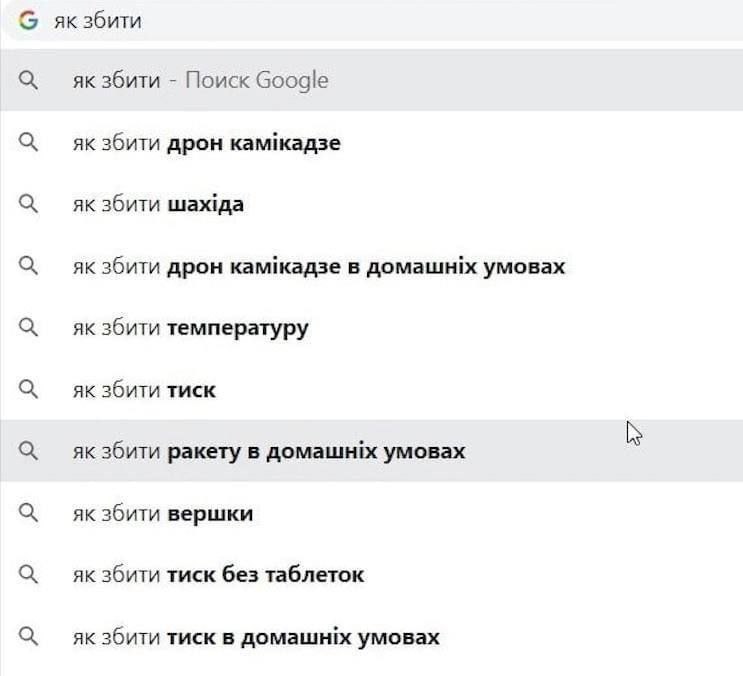Choose 'як збити тиск без таблеток'
The image size is (743, 676).
(x=372, y=575)
